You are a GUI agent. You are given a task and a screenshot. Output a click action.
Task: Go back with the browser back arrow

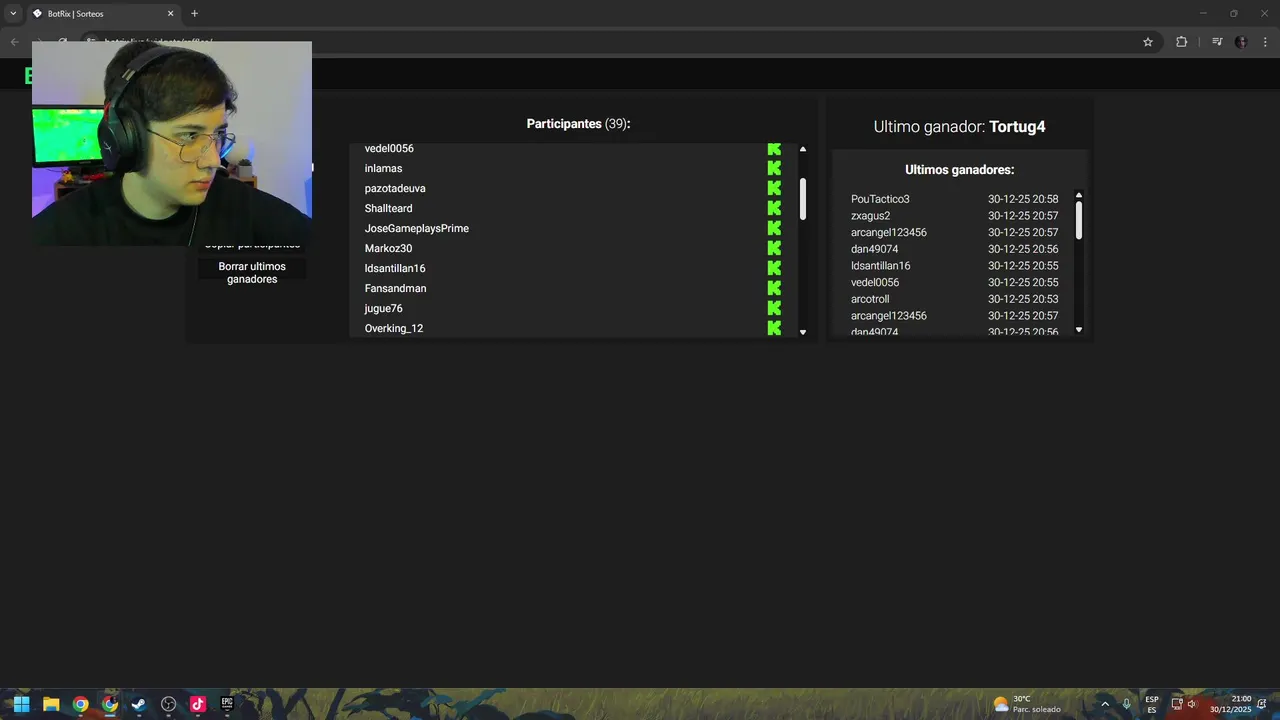coord(14,42)
